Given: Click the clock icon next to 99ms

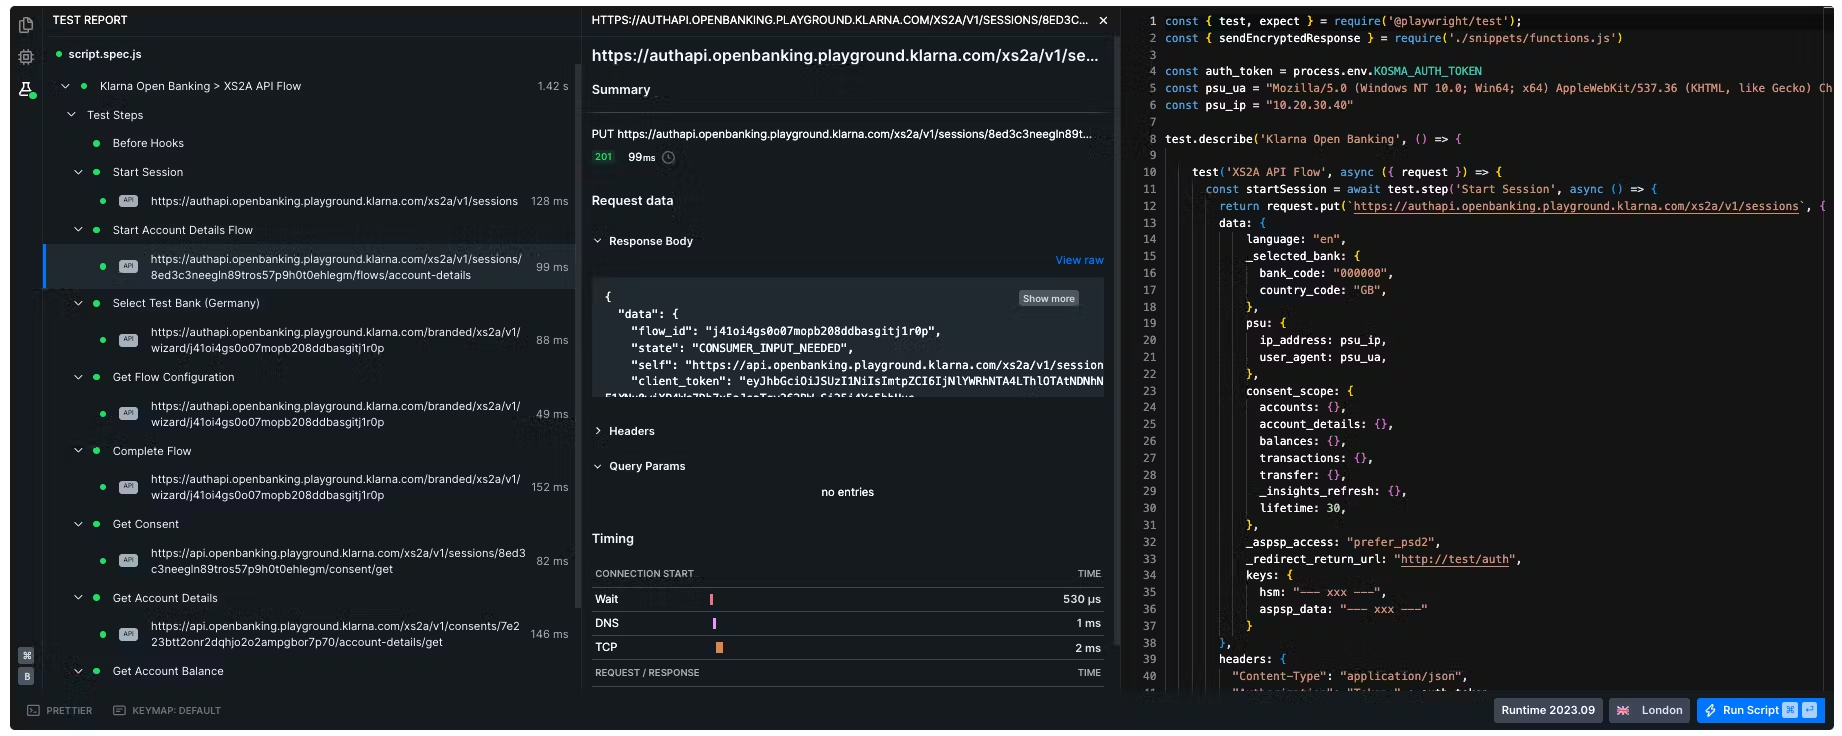Looking at the screenshot, I should coord(669,158).
